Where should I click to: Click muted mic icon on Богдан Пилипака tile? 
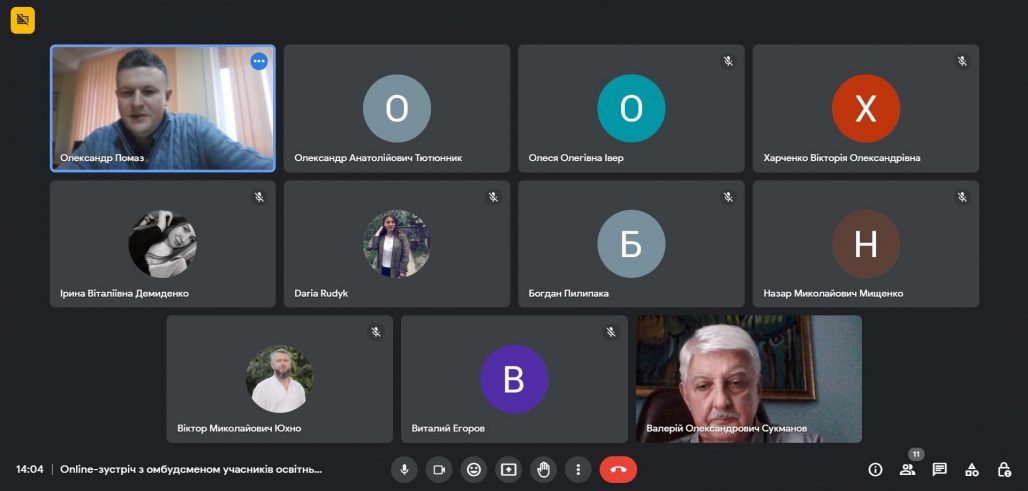click(x=728, y=197)
